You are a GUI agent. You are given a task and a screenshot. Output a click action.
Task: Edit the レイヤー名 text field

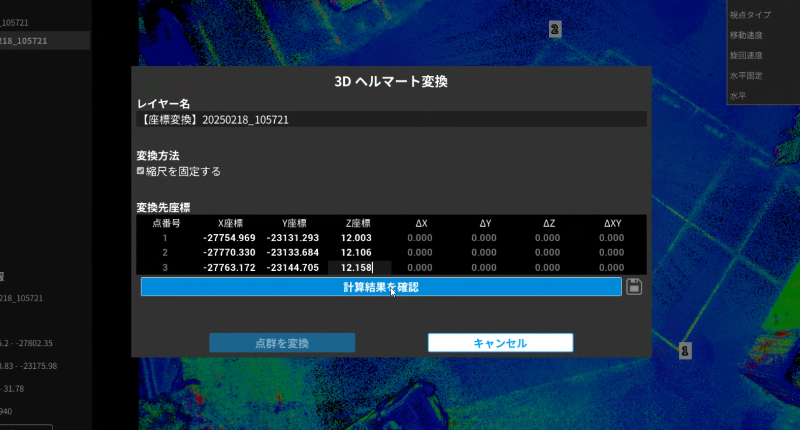coord(391,119)
